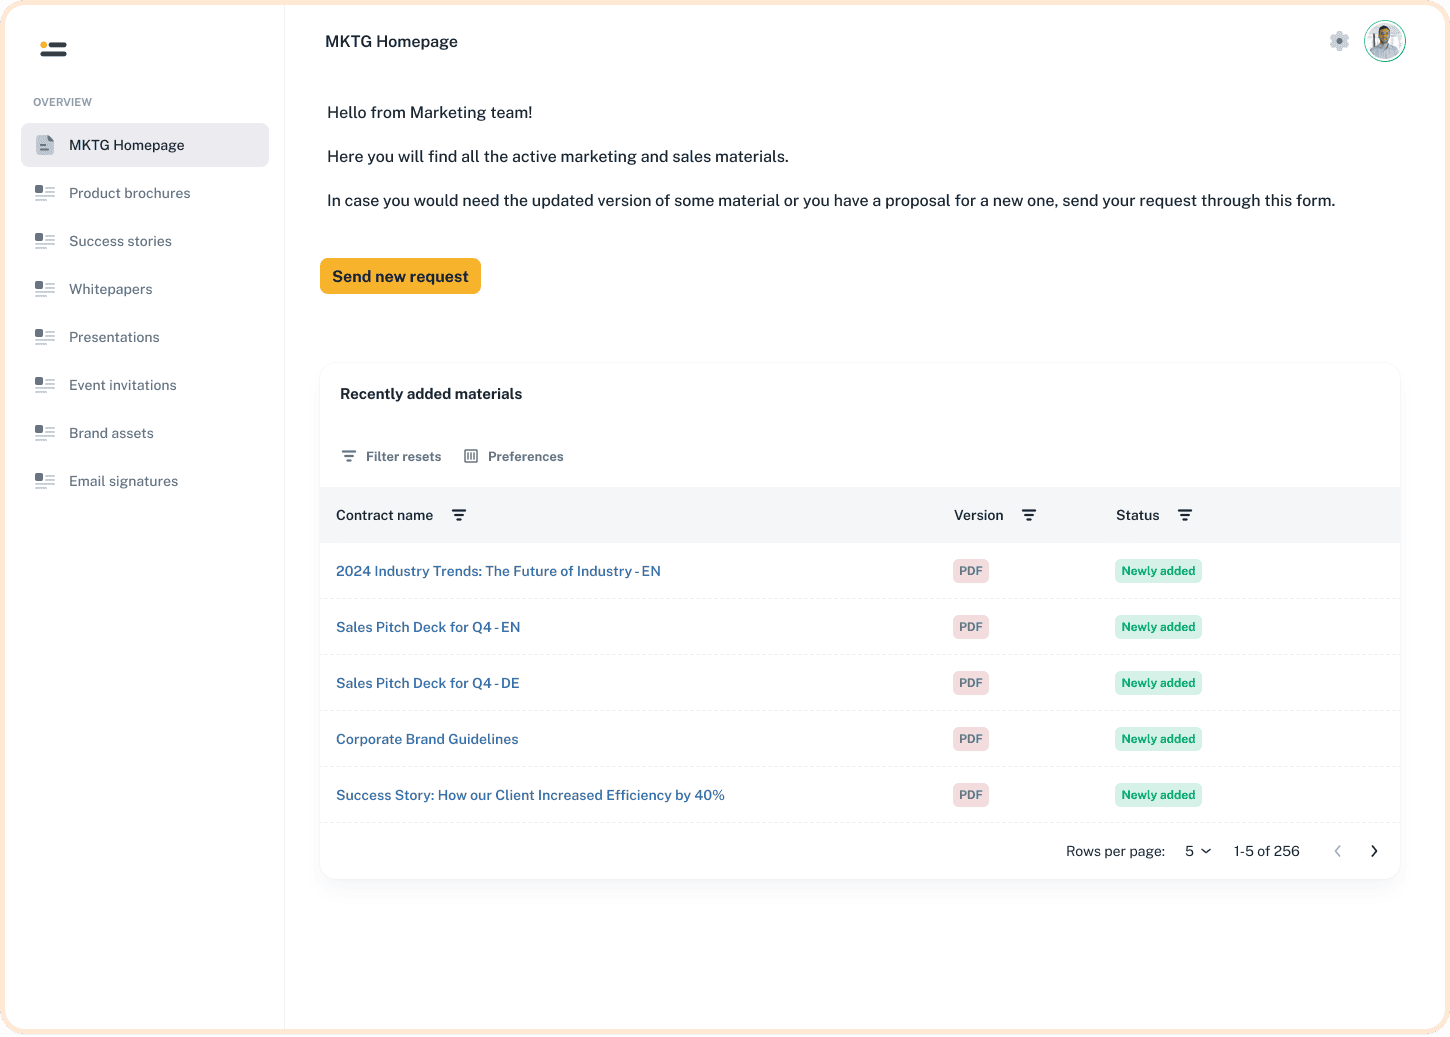Click the OVERVIEW sidebar label

62,102
